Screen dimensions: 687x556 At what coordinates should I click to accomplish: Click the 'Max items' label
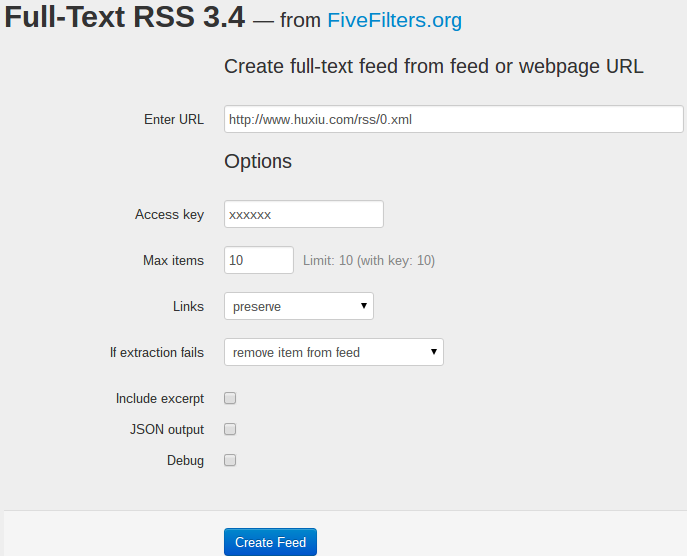(x=173, y=260)
